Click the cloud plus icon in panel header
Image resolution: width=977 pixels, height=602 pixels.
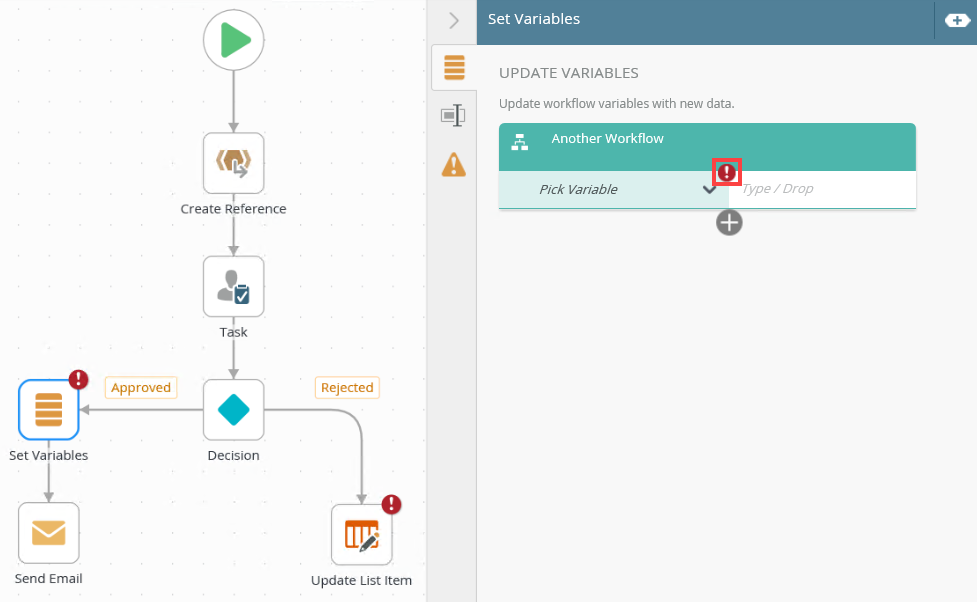957,21
